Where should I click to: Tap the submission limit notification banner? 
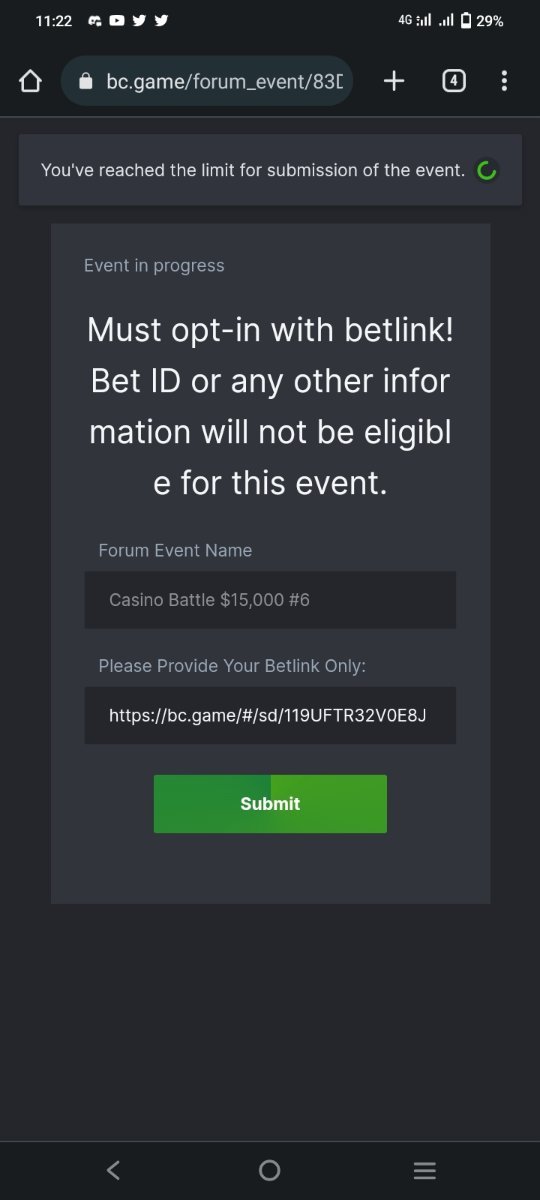pyautogui.click(x=270, y=170)
